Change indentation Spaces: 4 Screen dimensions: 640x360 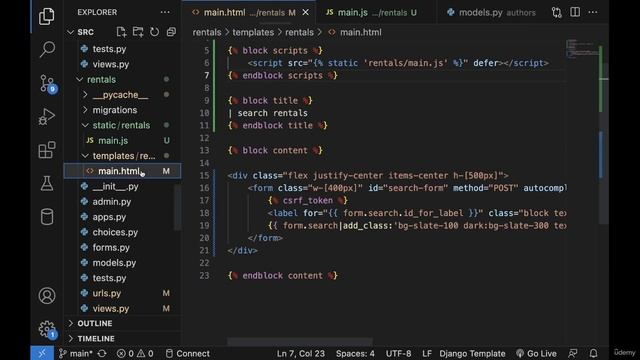point(355,353)
